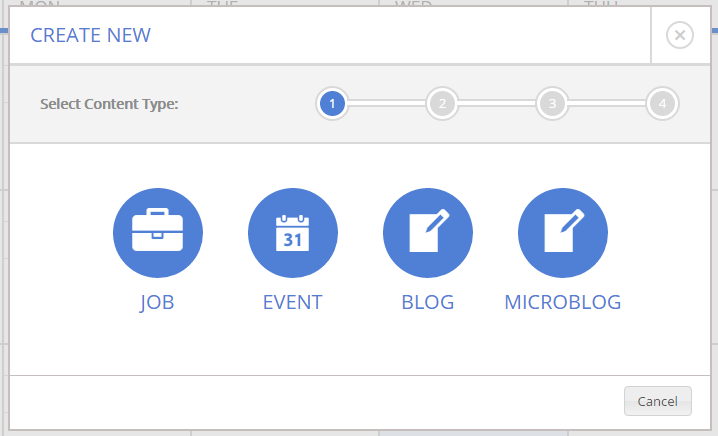Click progress line between steps 1 and 2
This screenshot has width=718, height=436.
[x=387, y=103]
